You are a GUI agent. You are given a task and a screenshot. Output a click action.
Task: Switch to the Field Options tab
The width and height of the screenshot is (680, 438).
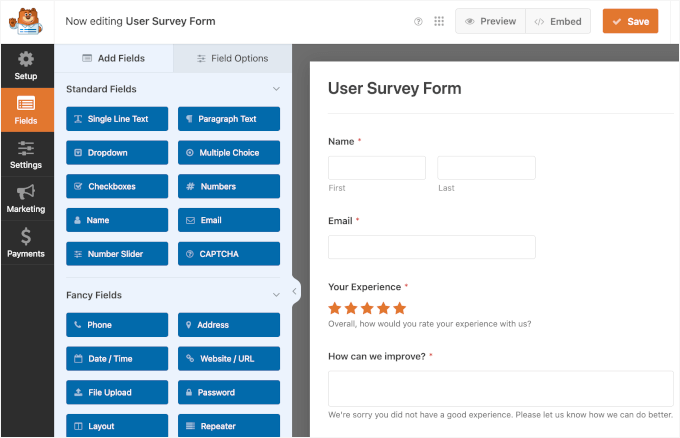tap(232, 58)
